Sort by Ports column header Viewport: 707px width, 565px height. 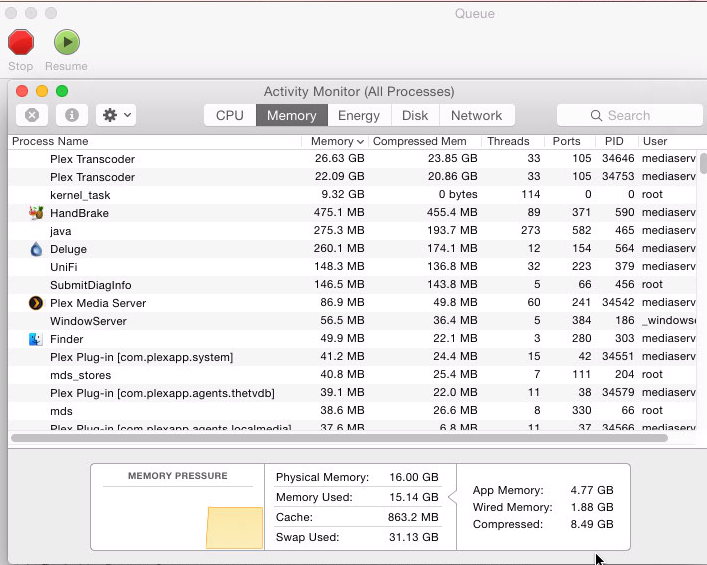click(x=569, y=141)
